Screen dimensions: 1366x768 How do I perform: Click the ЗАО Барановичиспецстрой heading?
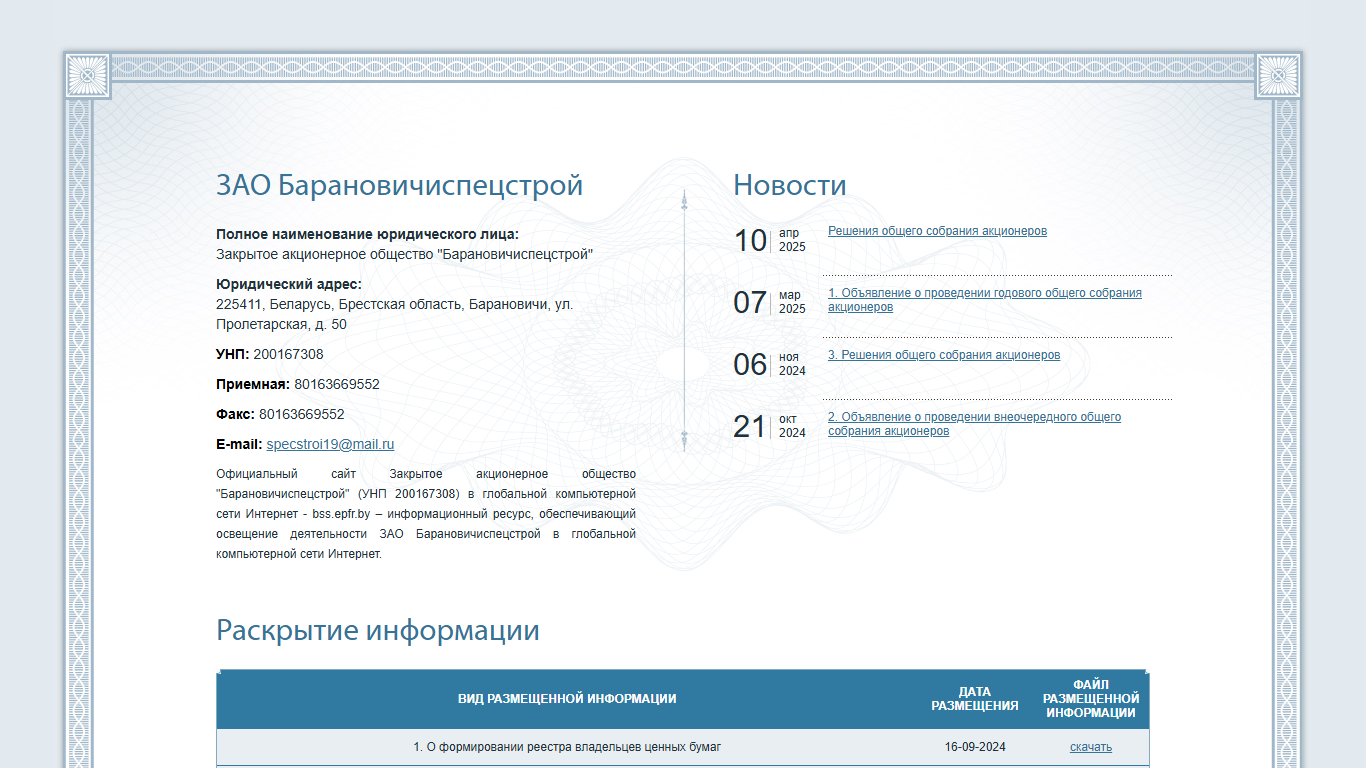(399, 185)
